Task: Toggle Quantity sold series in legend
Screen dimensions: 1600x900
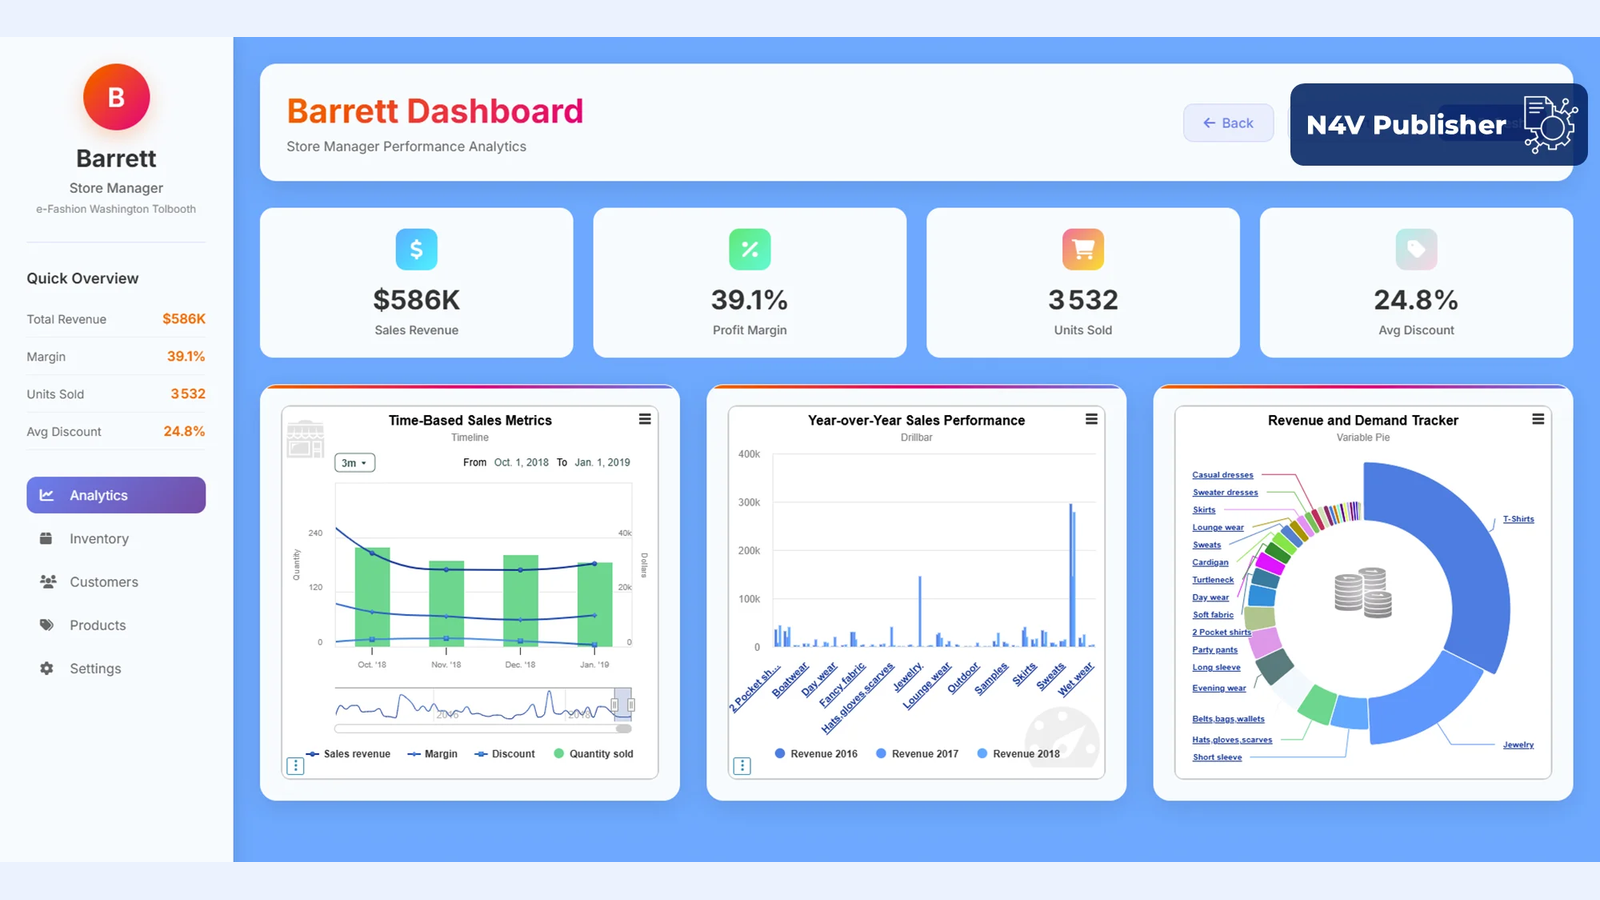Action: (x=593, y=754)
